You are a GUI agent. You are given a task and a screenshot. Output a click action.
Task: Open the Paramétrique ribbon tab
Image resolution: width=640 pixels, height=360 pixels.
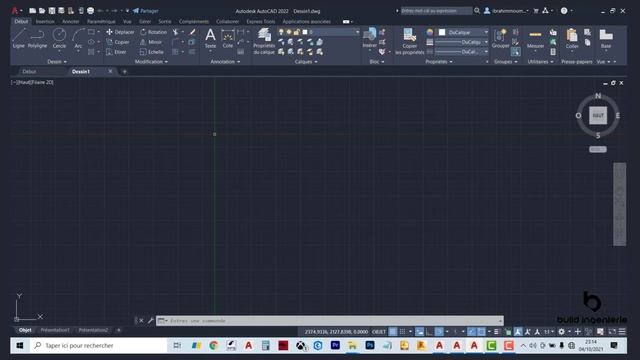101,21
